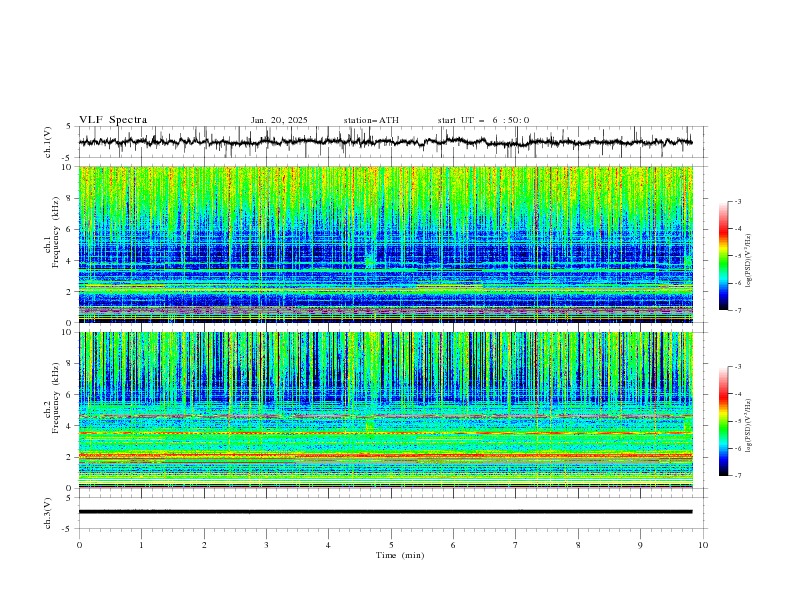The width and height of the screenshot is (792, 612).
Task: Click the time axis tick '0'
Action: (79, 546)
